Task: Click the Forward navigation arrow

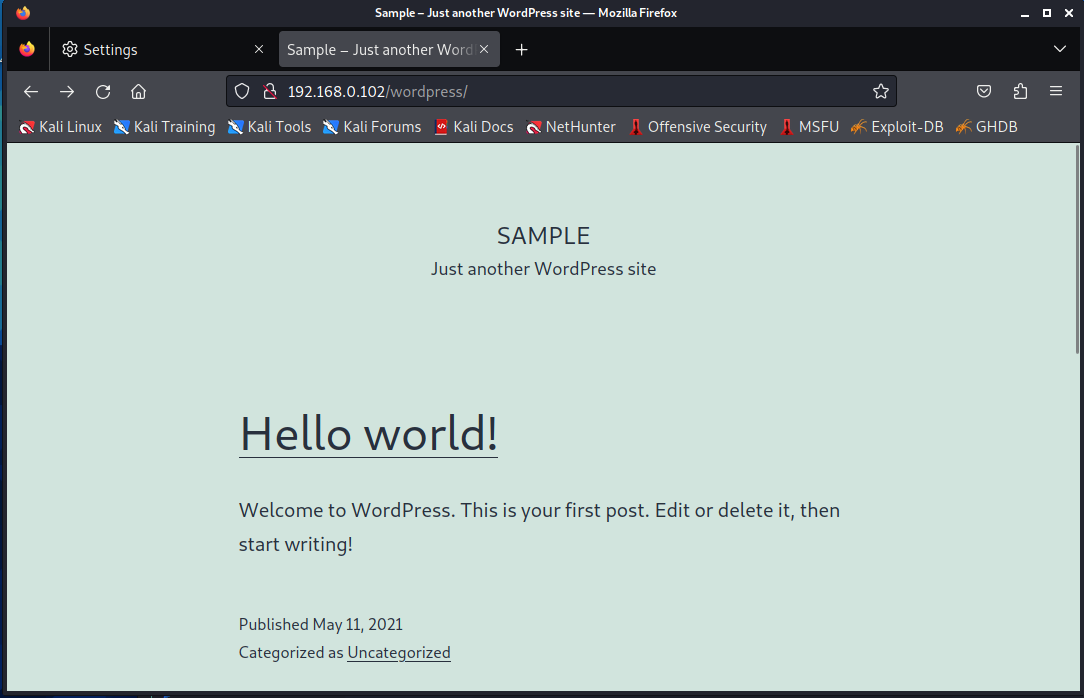Action: click(x=67, y=92)
